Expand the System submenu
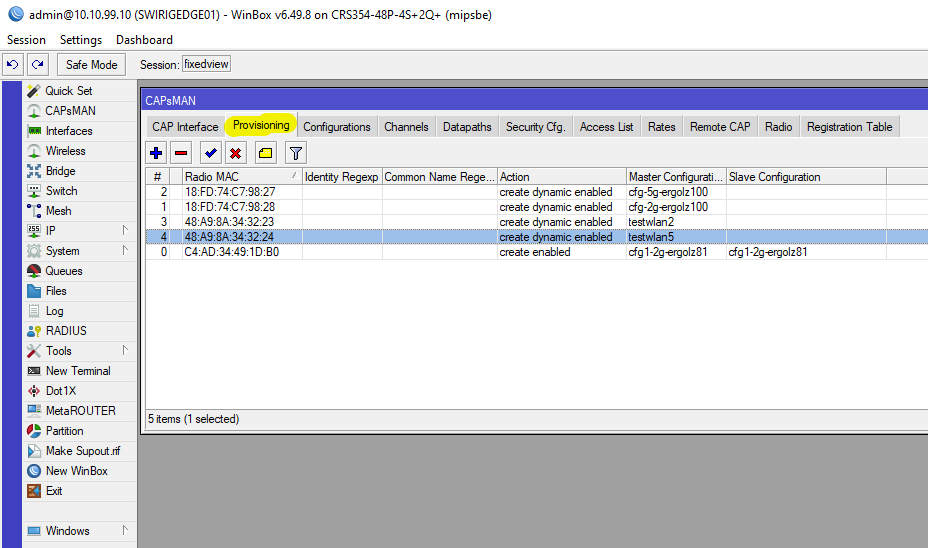The image size is (928, 548). [78, 251]
